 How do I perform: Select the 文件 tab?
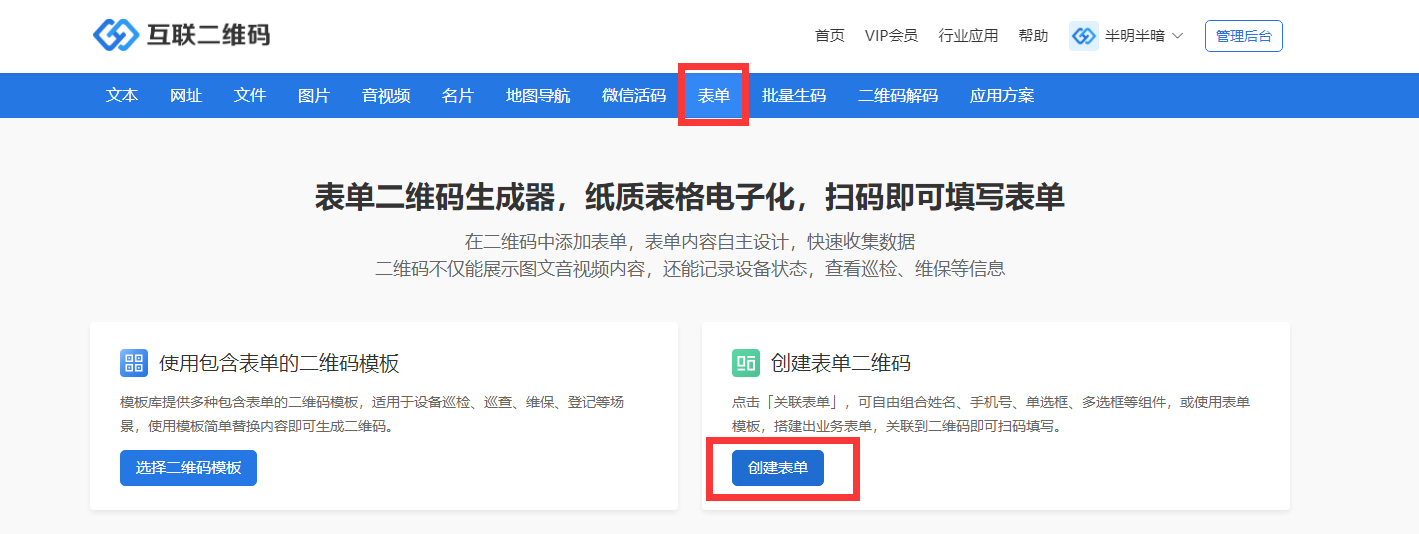click(250, 96)
